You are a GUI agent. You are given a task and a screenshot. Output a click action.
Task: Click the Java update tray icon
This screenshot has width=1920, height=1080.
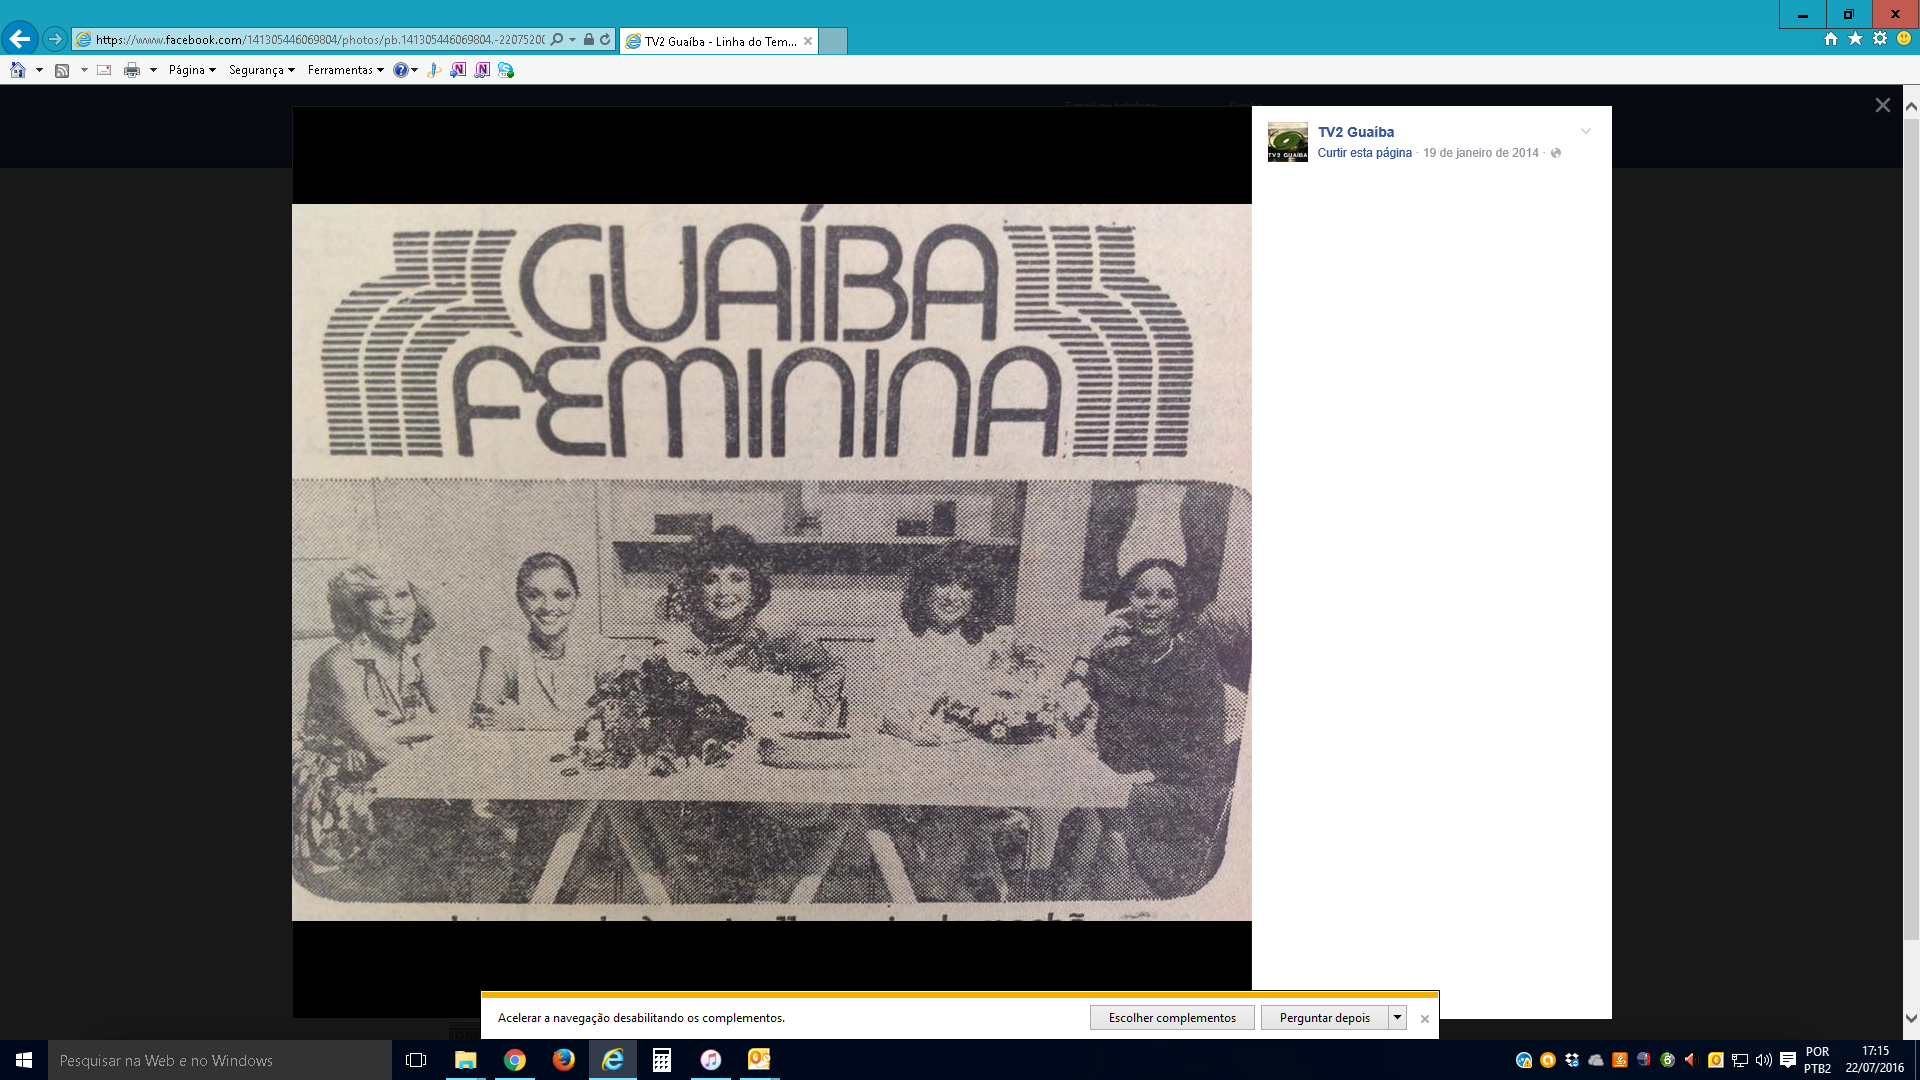pyautogui.click(x=1620, y=1060)
